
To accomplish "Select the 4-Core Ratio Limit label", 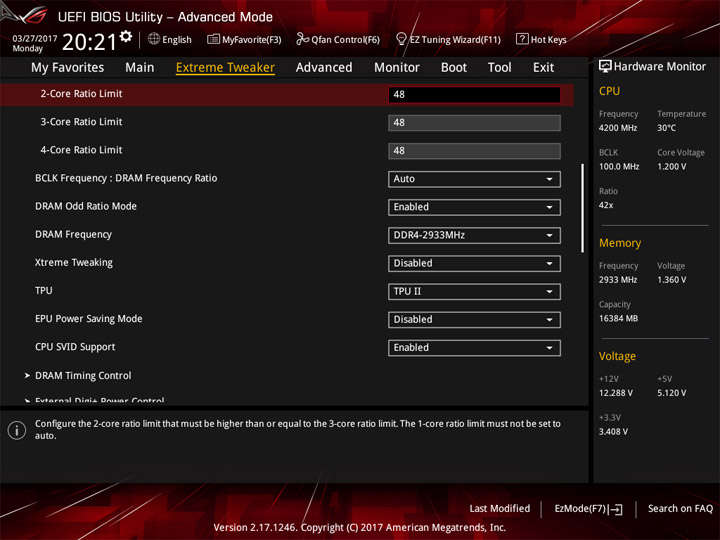I will pos(81,150).
